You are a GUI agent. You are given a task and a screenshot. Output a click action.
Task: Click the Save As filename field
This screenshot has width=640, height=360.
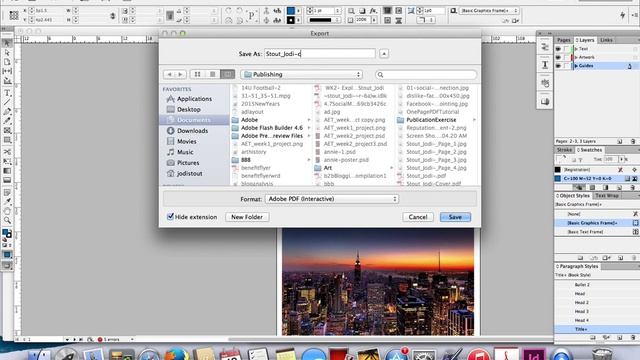tap(320, 53)
